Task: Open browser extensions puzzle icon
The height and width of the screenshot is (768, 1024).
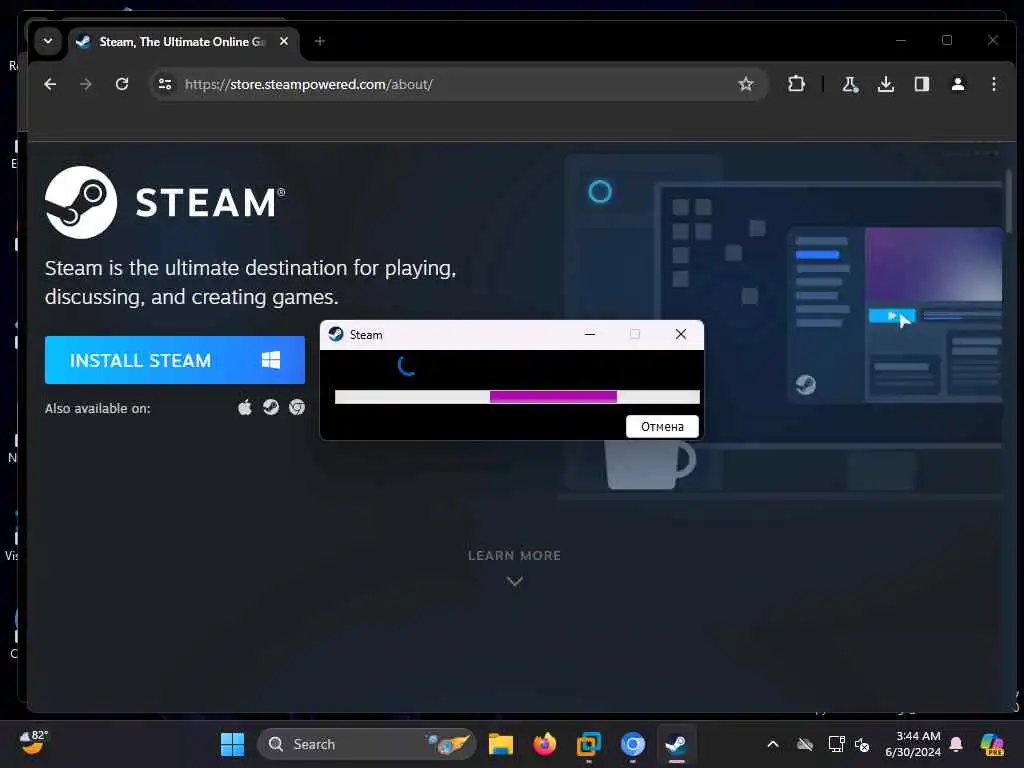Action: [x=796, y=84]
